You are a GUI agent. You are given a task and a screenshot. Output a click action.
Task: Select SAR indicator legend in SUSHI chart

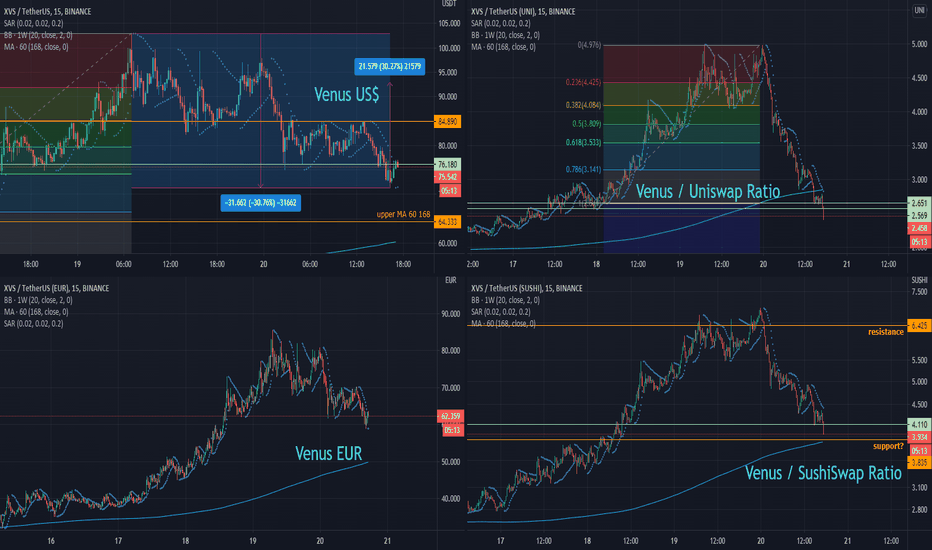pyautogui.click(x=500, y=312)
